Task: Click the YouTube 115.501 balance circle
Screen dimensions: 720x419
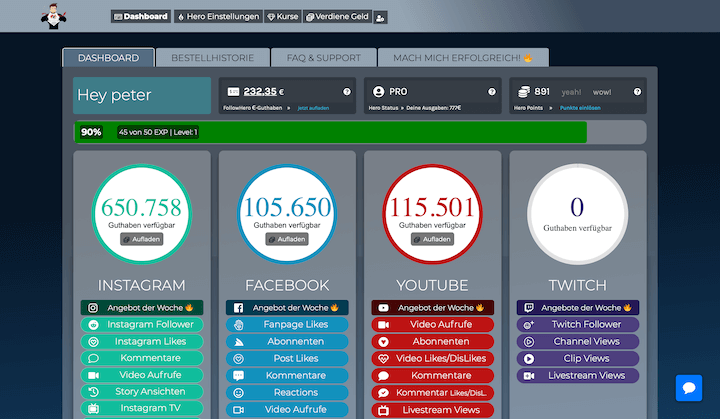Action: [433, 214]
